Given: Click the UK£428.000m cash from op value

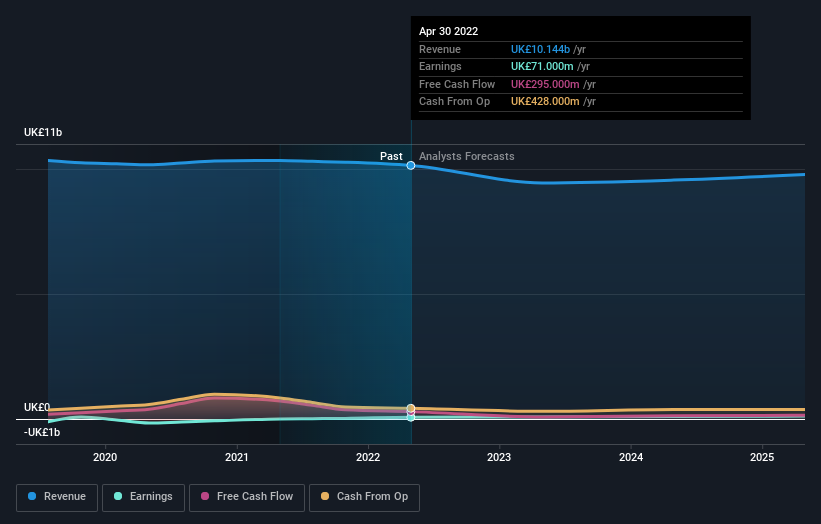Looking at the screenshot, I should click(x=545, y=102).
